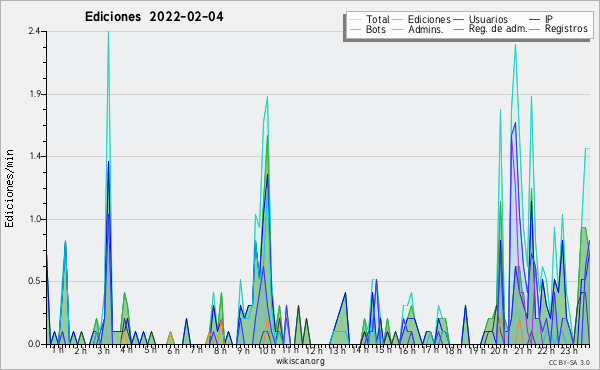The height and width of the screenshot is (370, 600).
Task: Click the '6 h' x-axis label
Action: 173,350
